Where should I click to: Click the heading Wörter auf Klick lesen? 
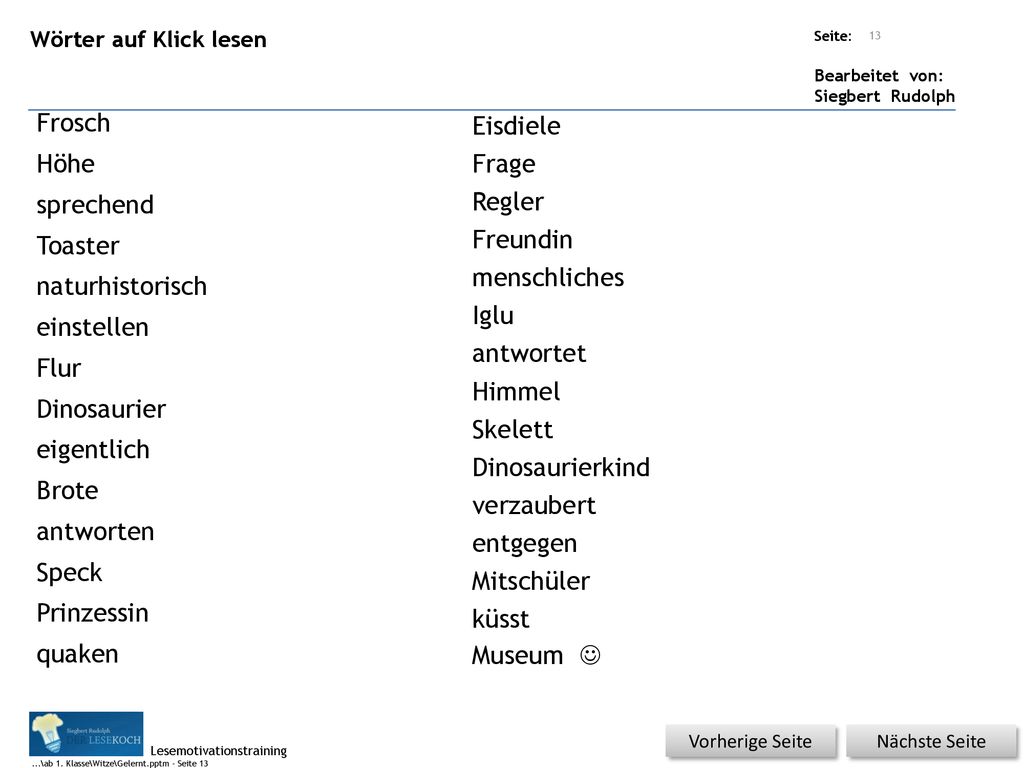148,40
